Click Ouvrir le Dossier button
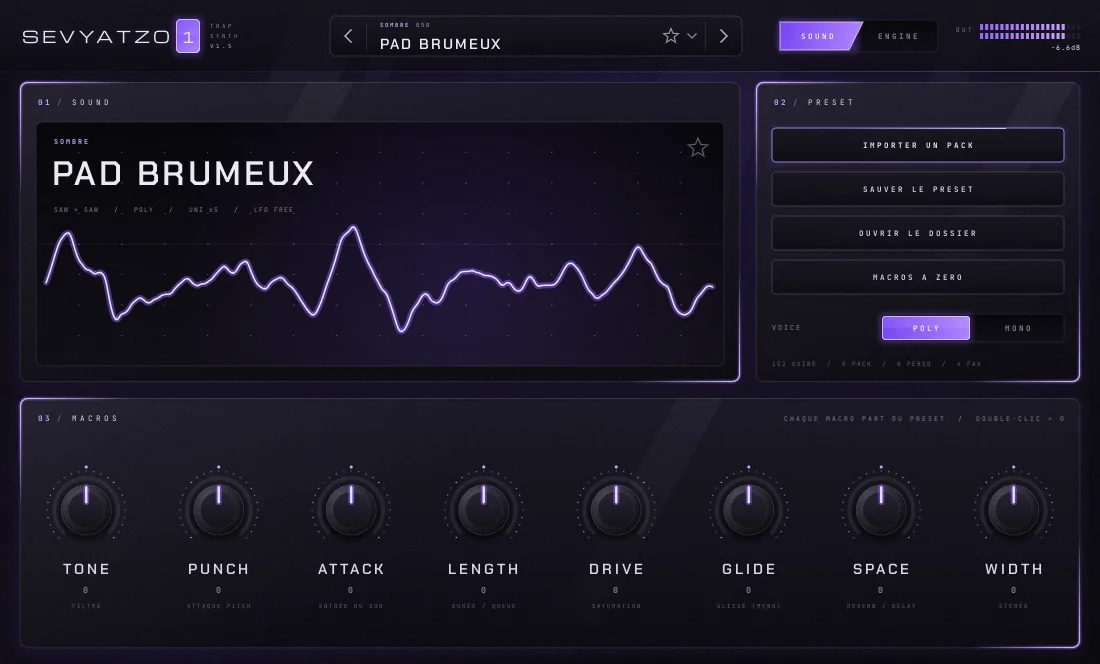This screenshot has width=1100, height=664. coord(918,233)
